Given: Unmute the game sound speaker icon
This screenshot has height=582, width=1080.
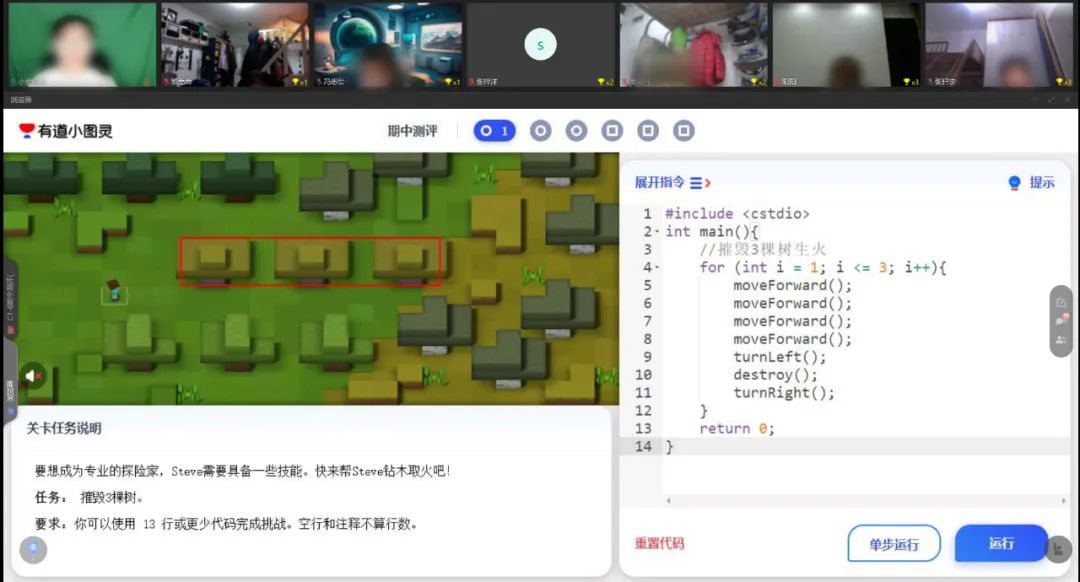Looking at the screenshot, I should [32, 375].
